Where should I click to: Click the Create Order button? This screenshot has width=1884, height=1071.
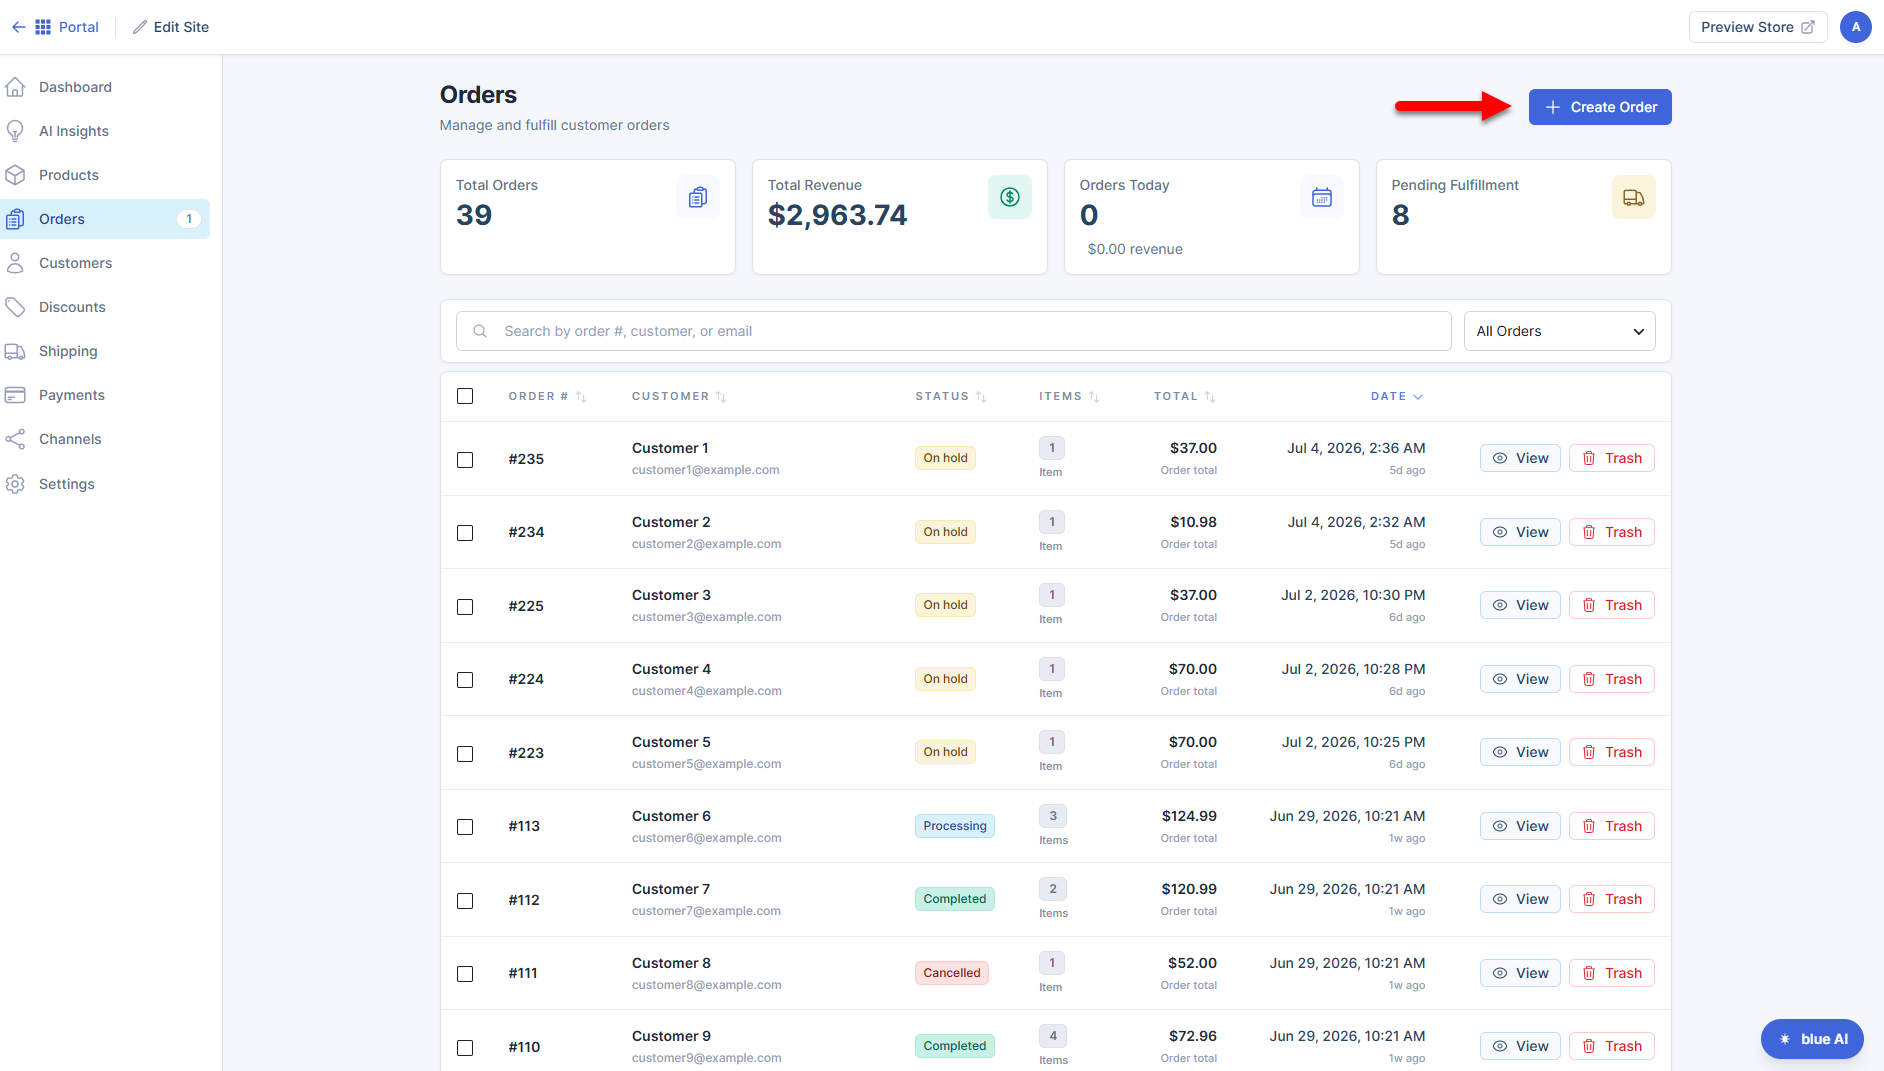coord(1600,107)
